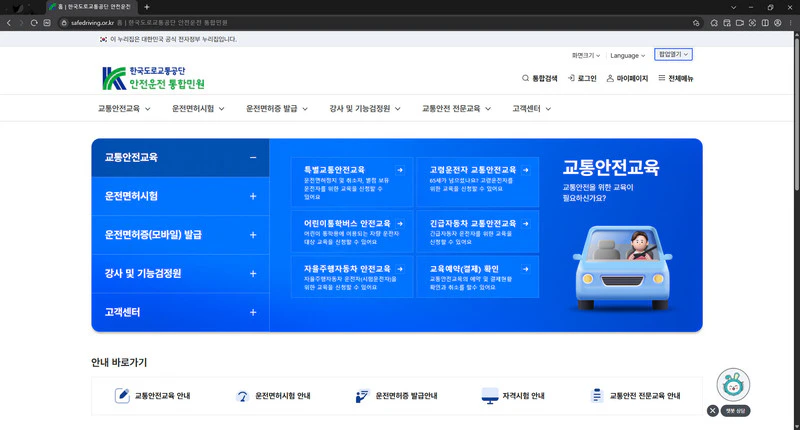The width and height of the screenshot is (800, 430).
Task: Click the '안내 바로가기' heading text
Action: (x=119, y=363)
